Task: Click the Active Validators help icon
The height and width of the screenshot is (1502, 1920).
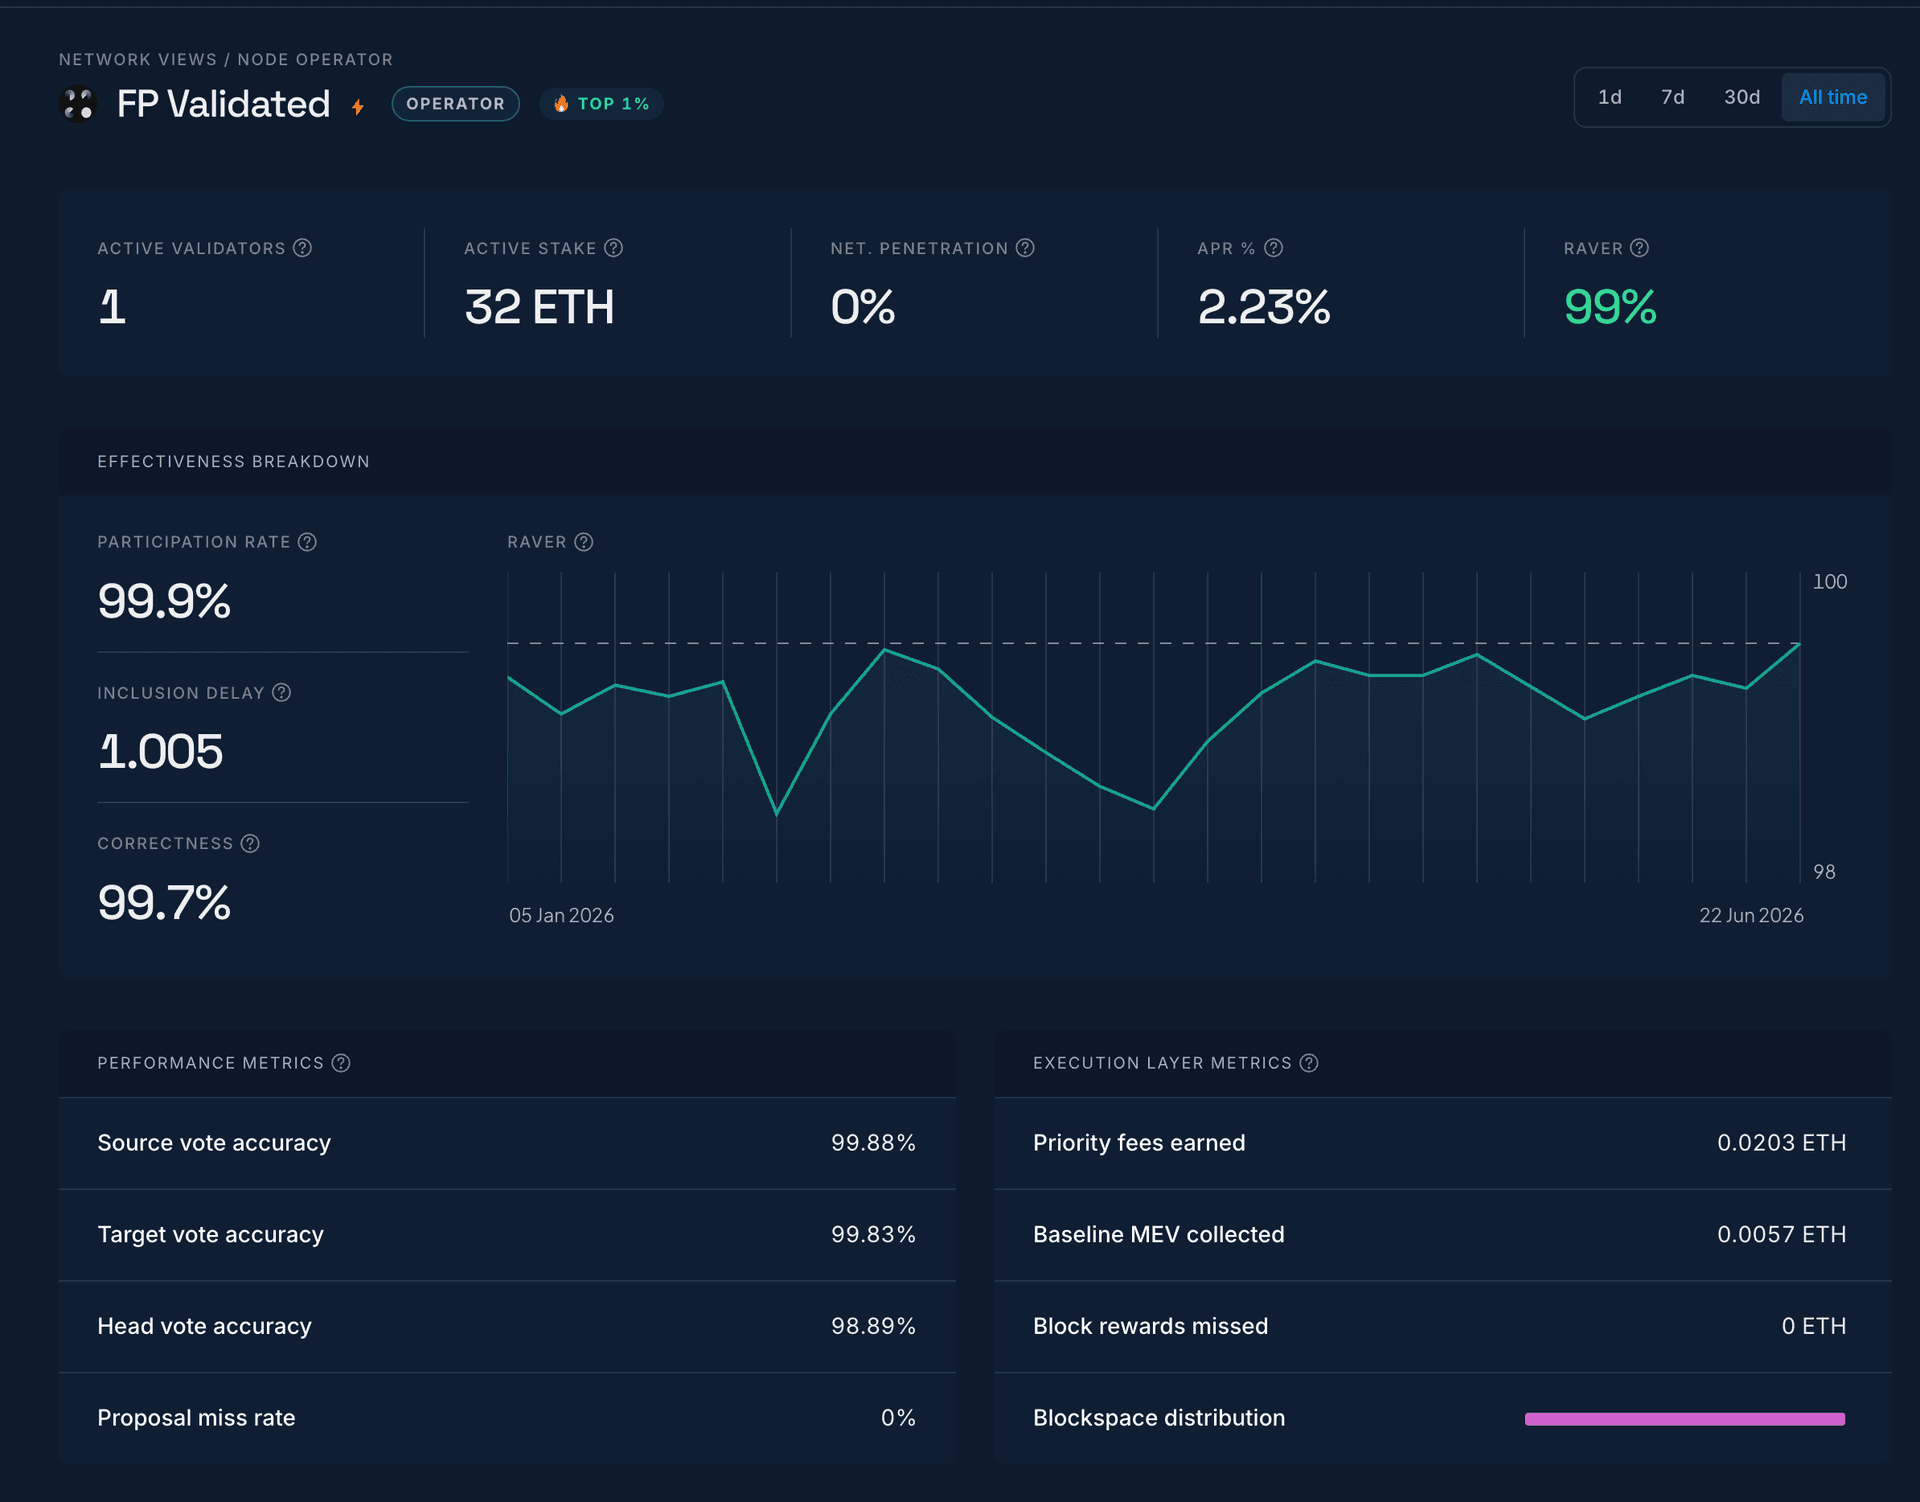Action: pos(302,248)
